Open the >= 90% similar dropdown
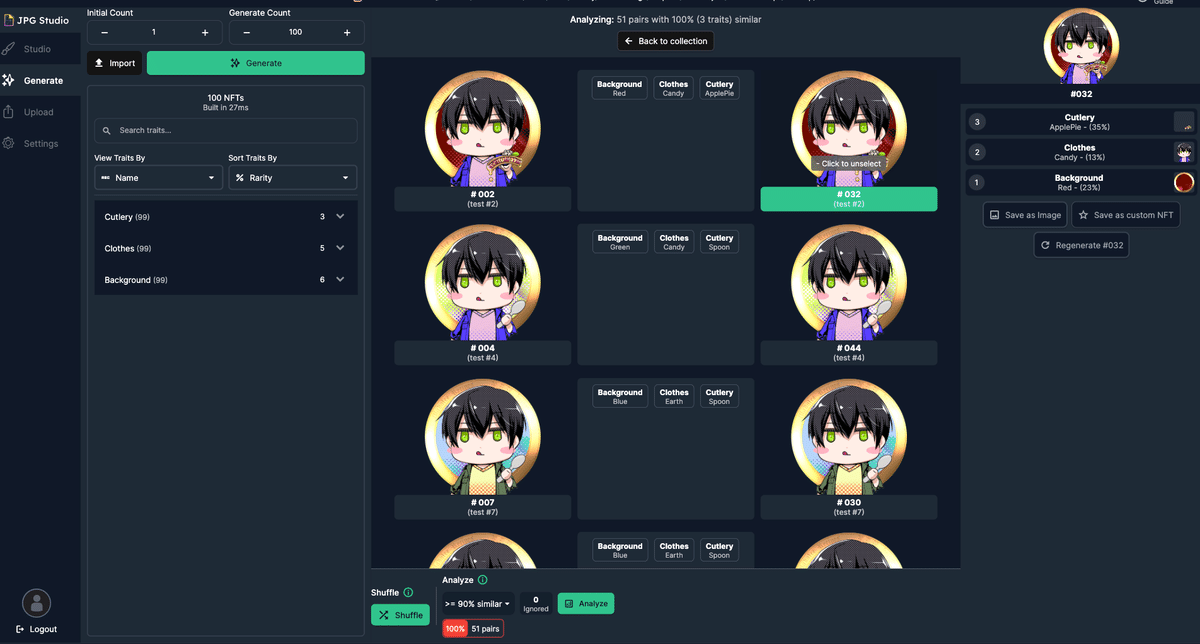The image size is (1200, 644). pos(478,604)
